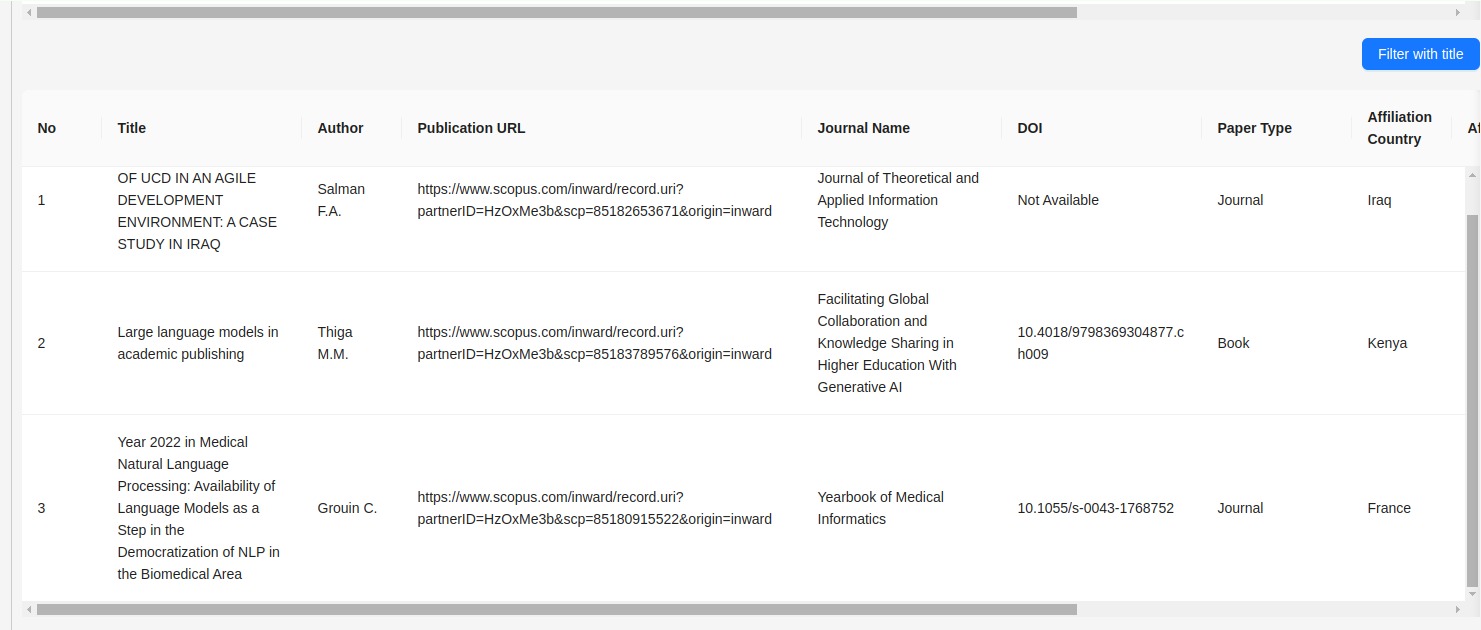The height and width of the screenshot is (630, 1481).
Task: Click the Filter with title button
Action: point(1420,54)
